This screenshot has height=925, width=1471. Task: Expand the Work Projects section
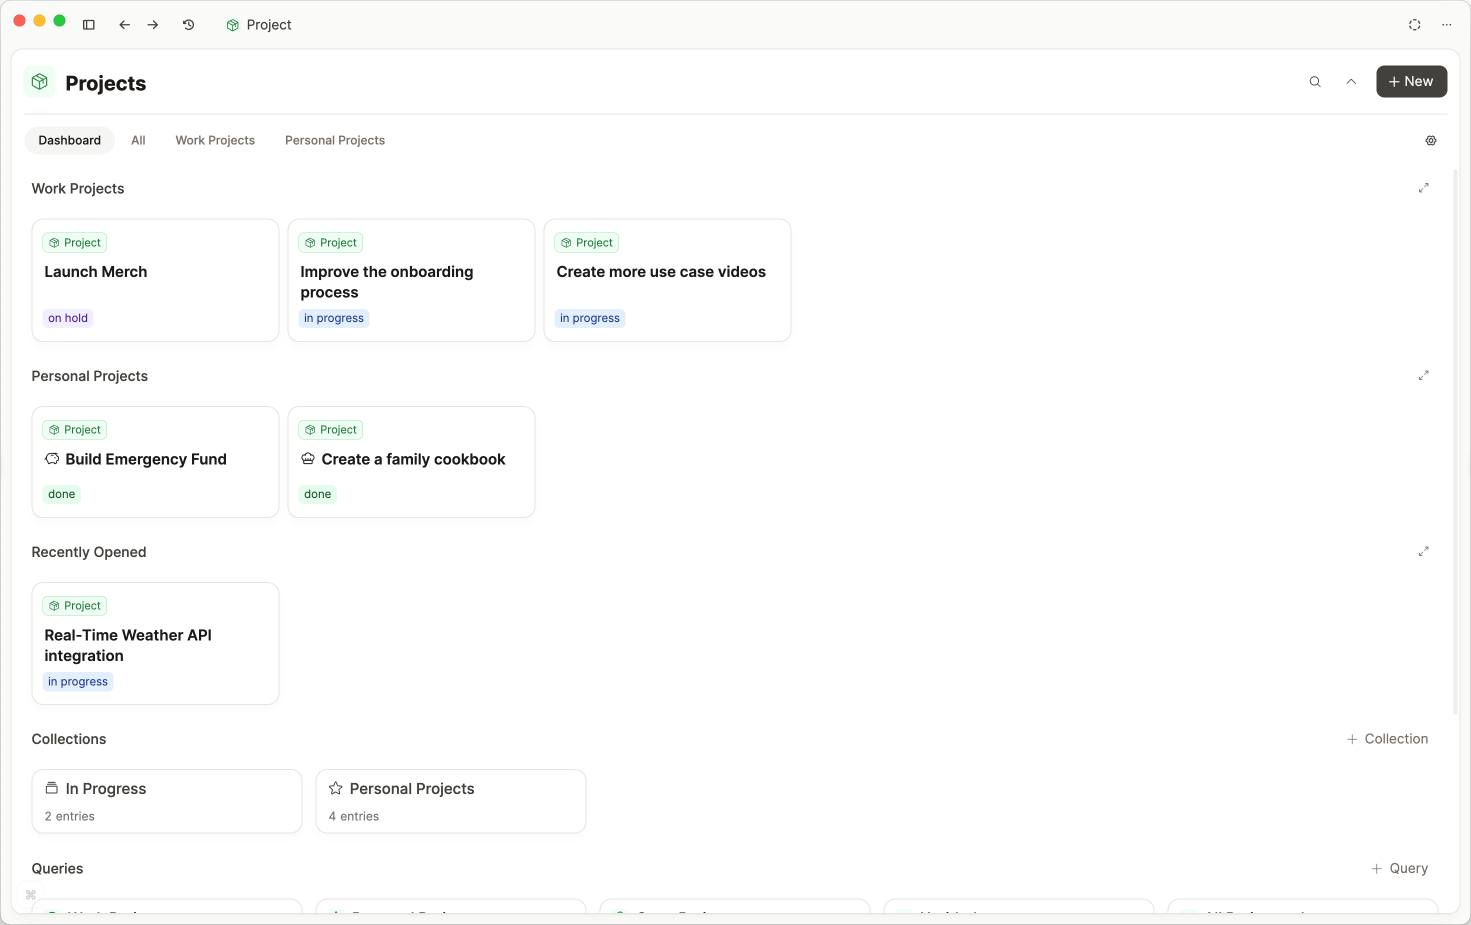(1423, 188)
